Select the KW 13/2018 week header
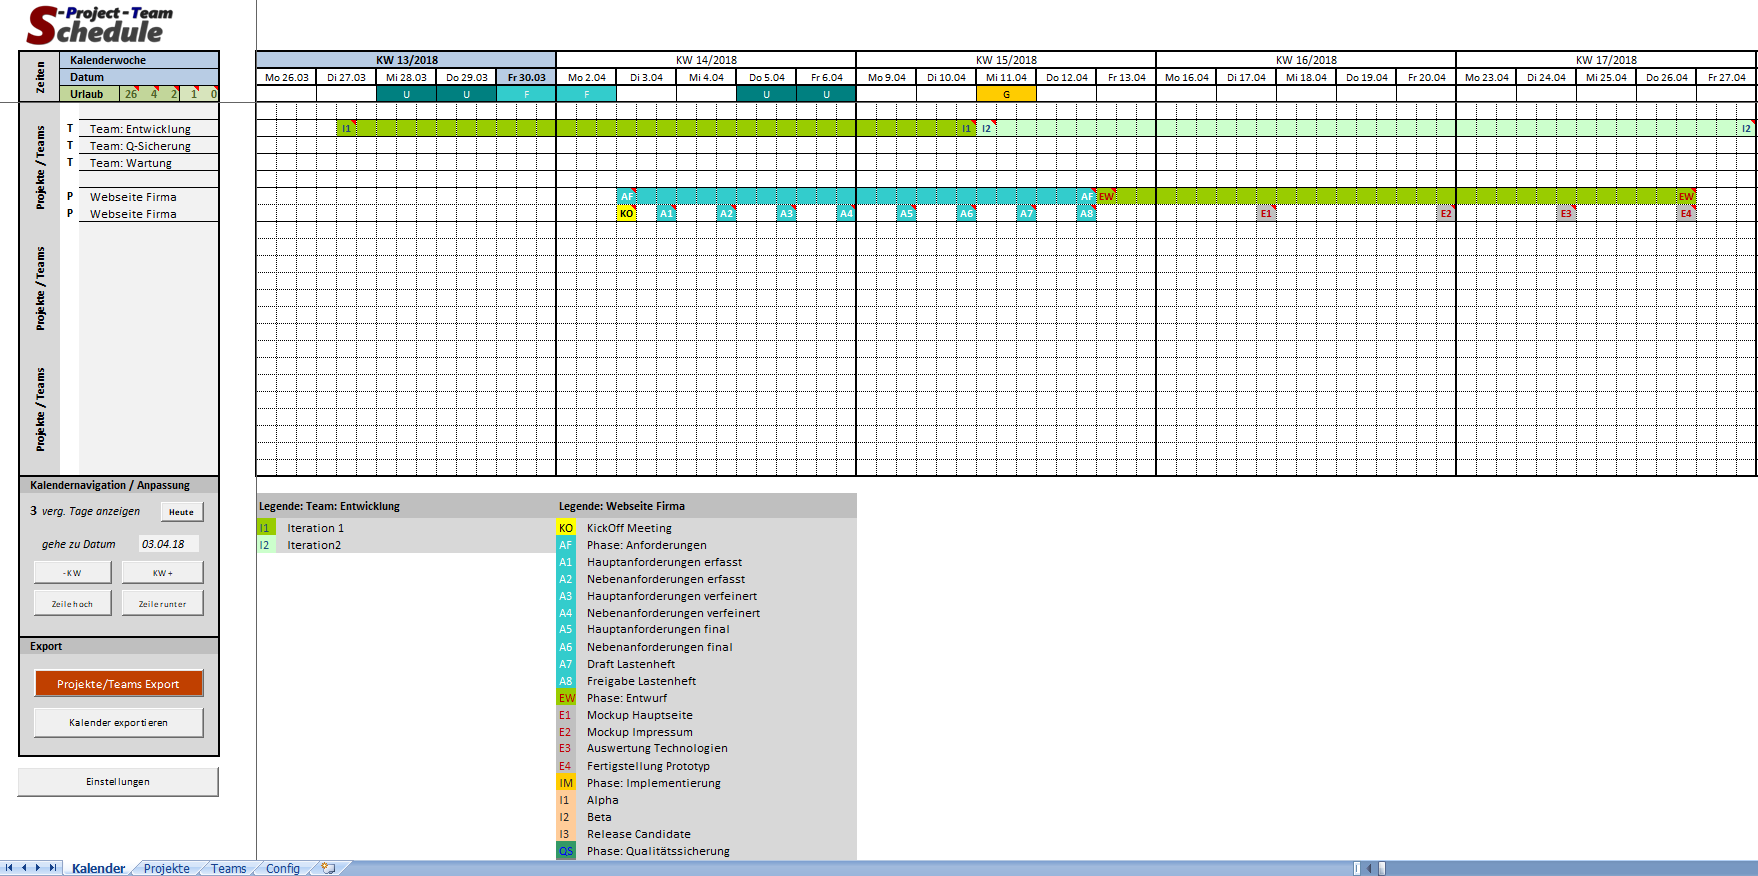Image resolution: width=1758 pixels, height=876 pixels. tap(406, 60)
